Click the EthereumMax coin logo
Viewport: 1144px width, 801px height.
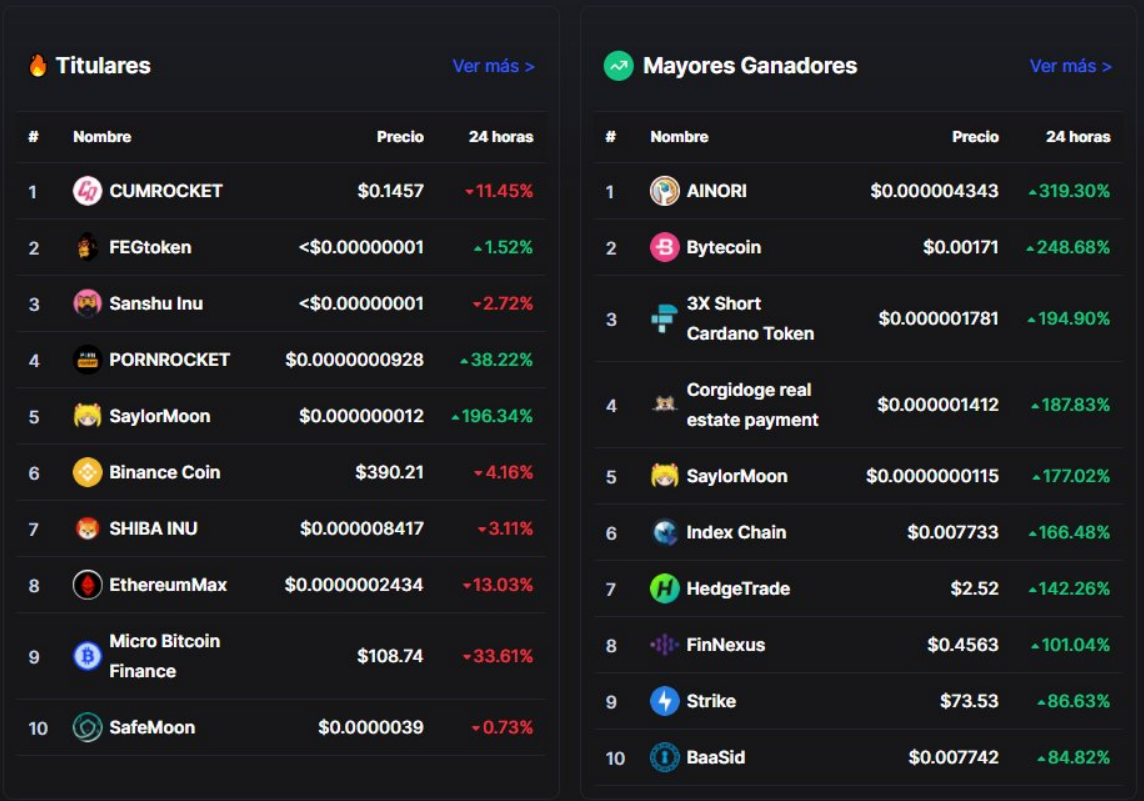(x=87, y=584)
